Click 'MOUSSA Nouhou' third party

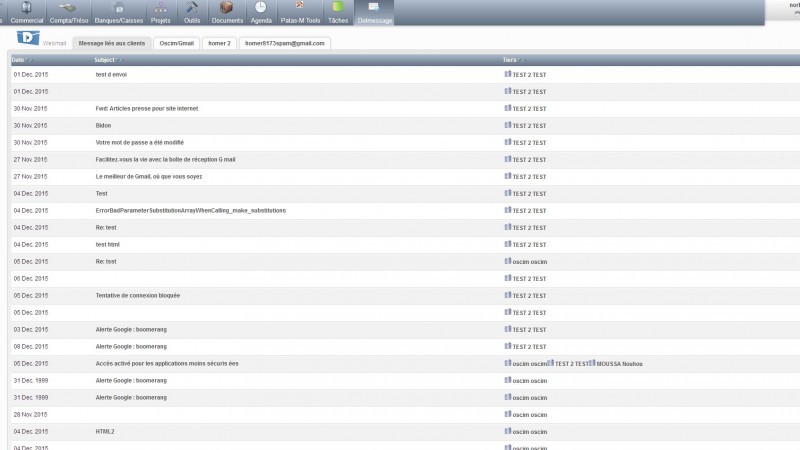click(619, 364)
